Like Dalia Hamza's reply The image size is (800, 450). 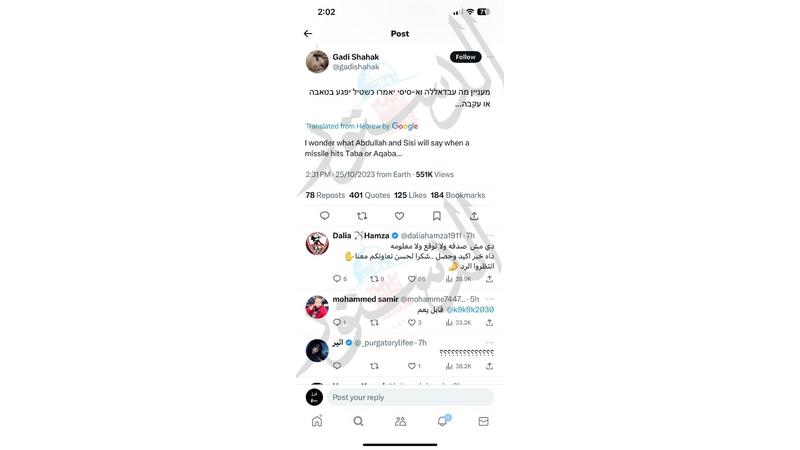(x=412, y=279)
